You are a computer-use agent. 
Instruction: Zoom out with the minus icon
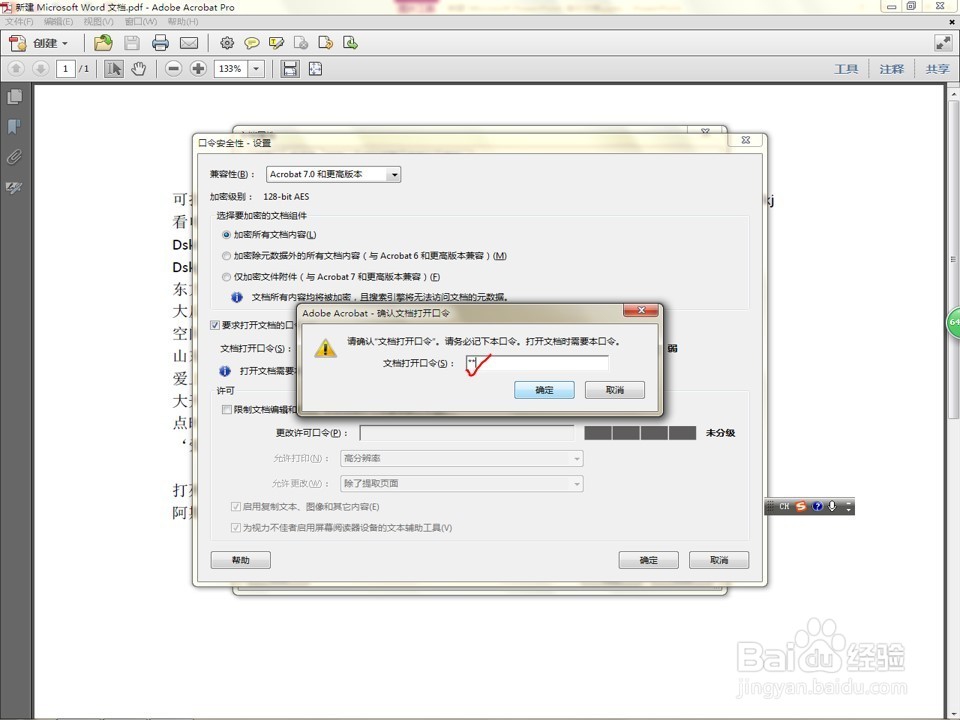(173, 69)
